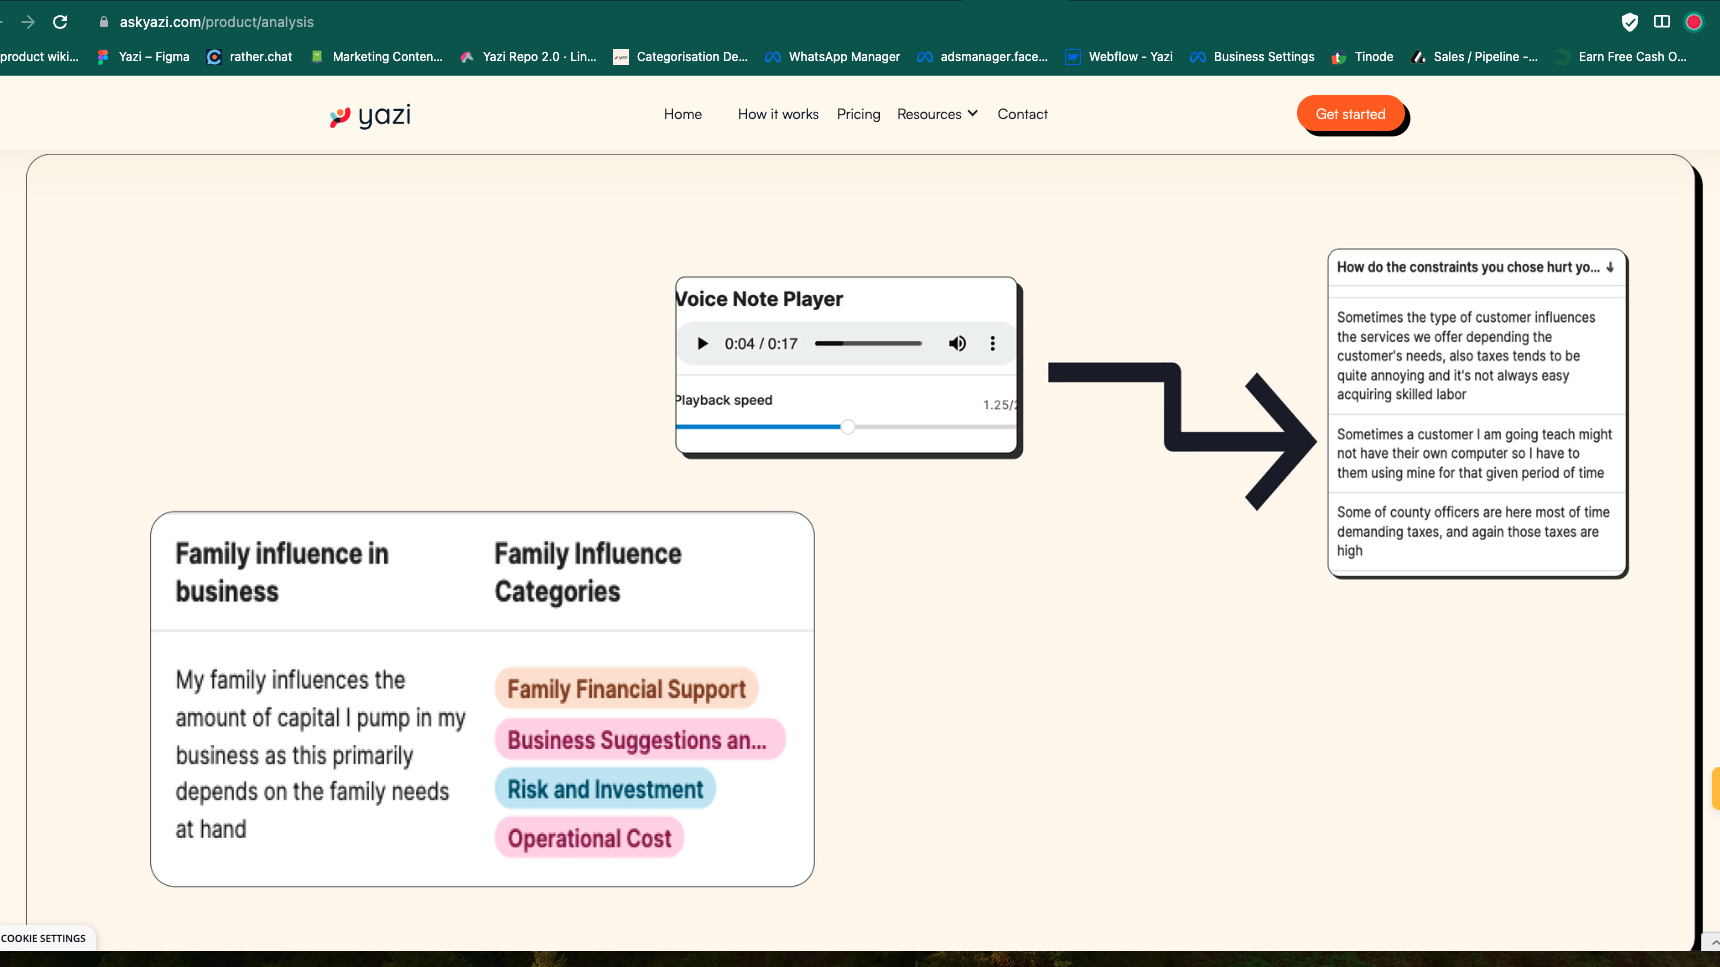Go to the Home nav link

tap(683, 114)
